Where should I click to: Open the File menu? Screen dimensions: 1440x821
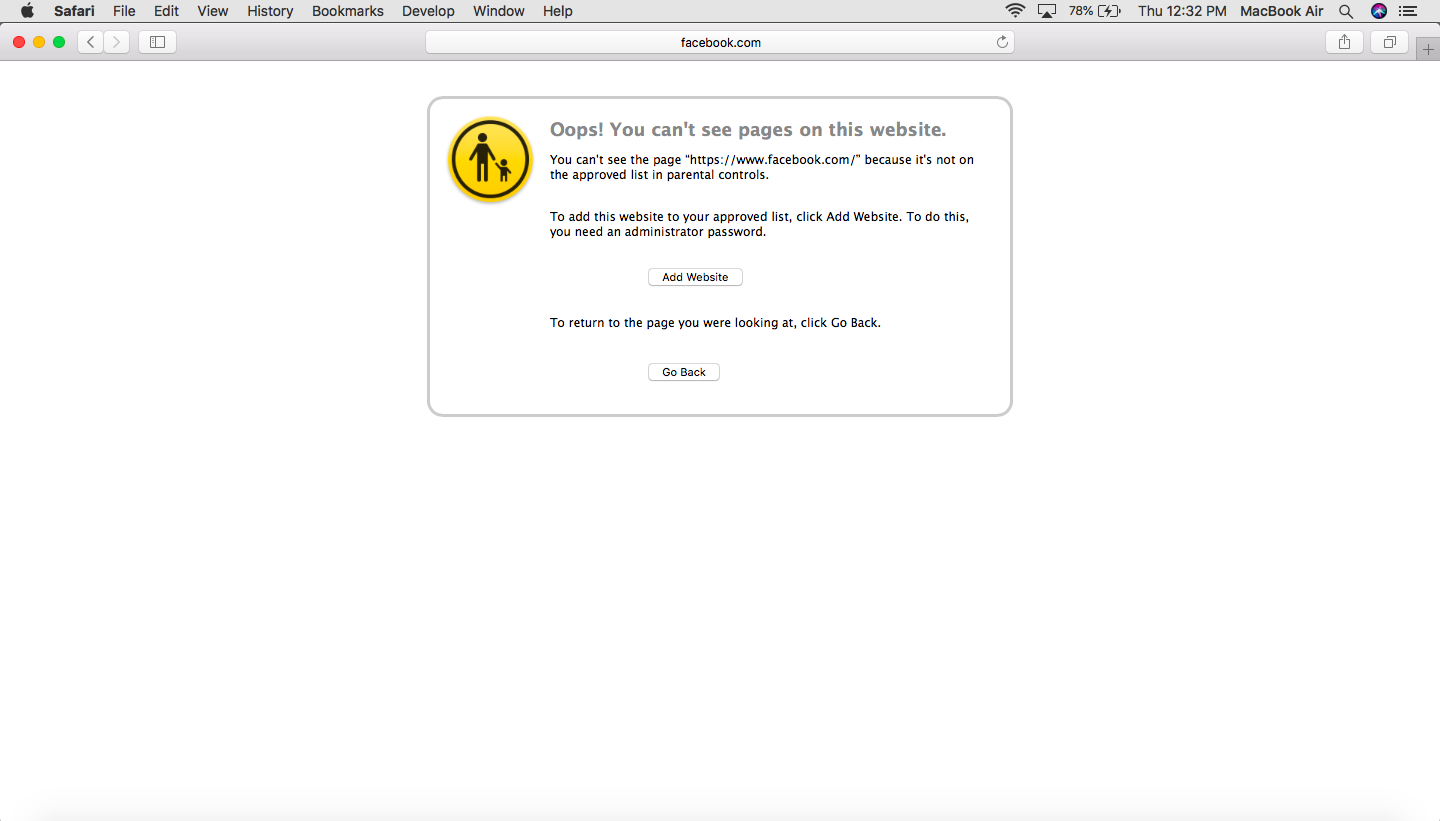[124, 11]
